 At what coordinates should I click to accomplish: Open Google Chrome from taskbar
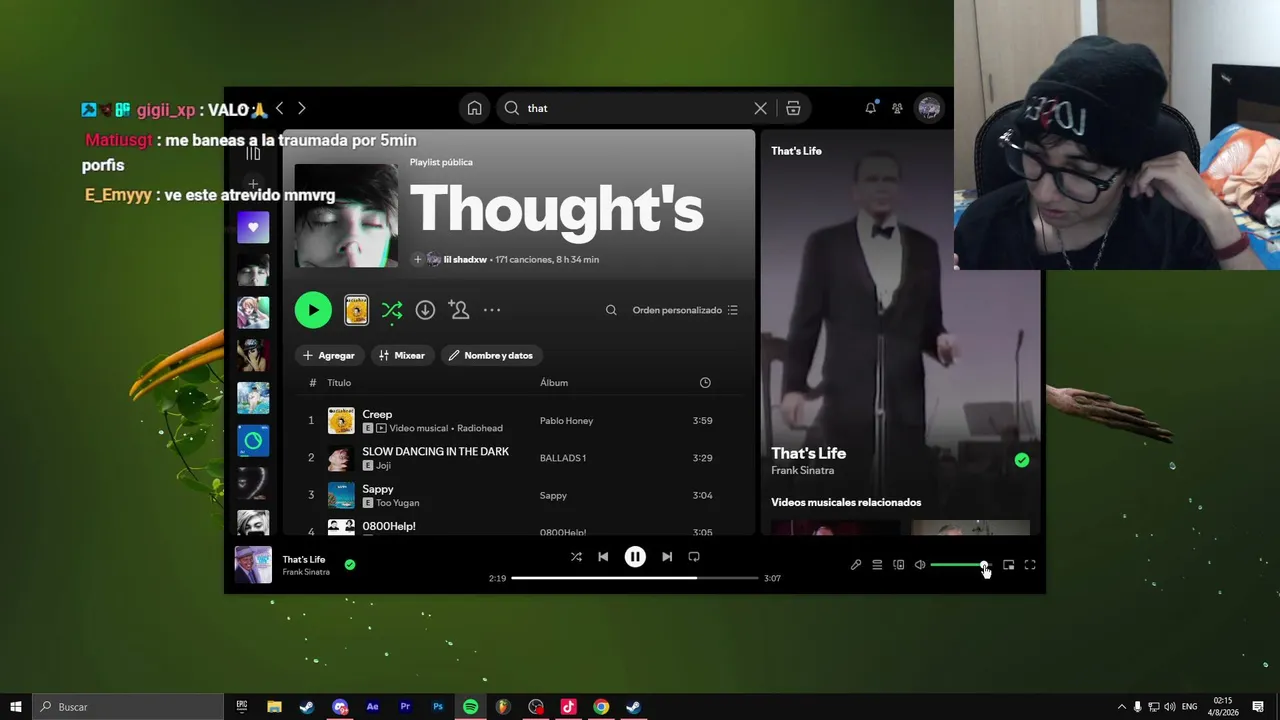pyautogui.click(x=601, y=707)
